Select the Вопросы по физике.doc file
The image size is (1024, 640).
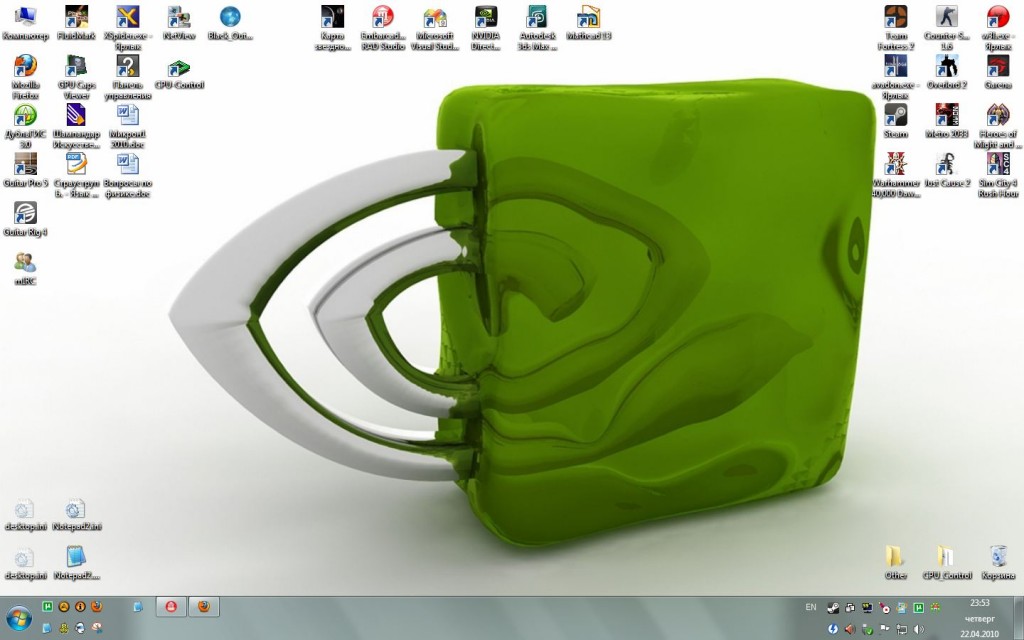tap(127, 175)
